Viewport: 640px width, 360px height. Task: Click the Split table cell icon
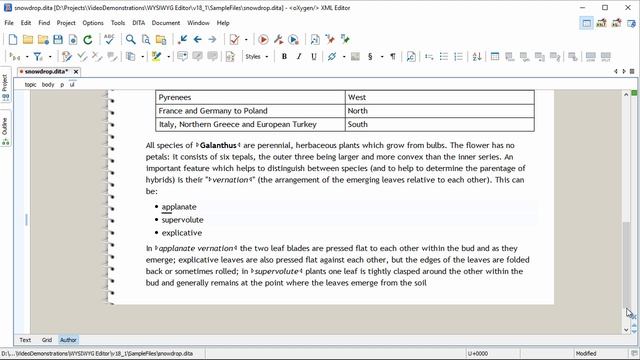click(x=606, y=57)
